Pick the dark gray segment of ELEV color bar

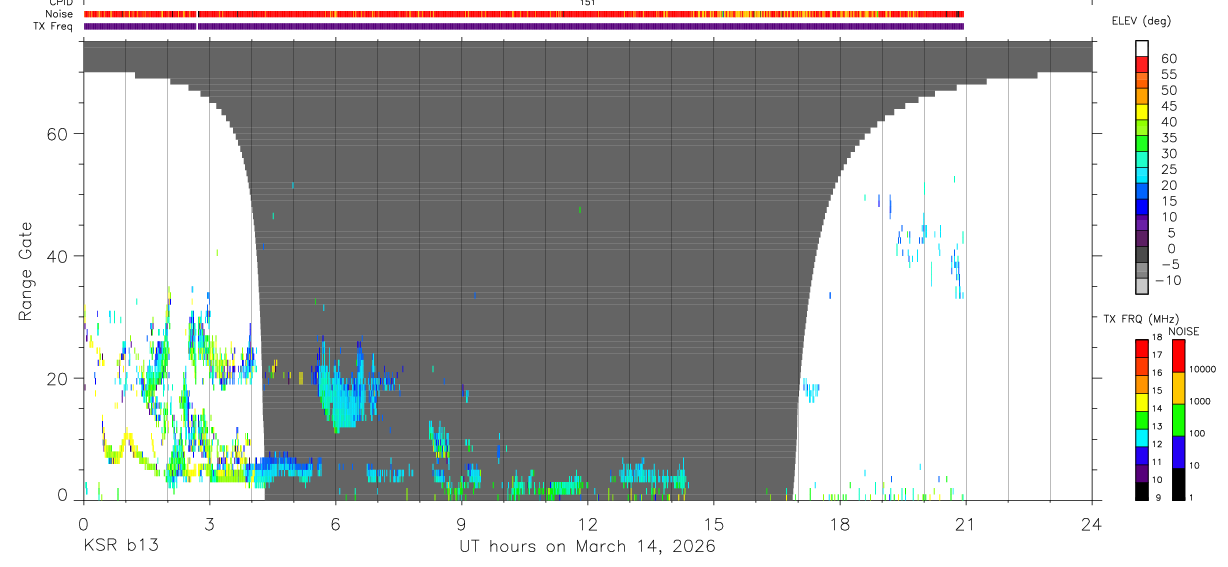point(1142,253)
